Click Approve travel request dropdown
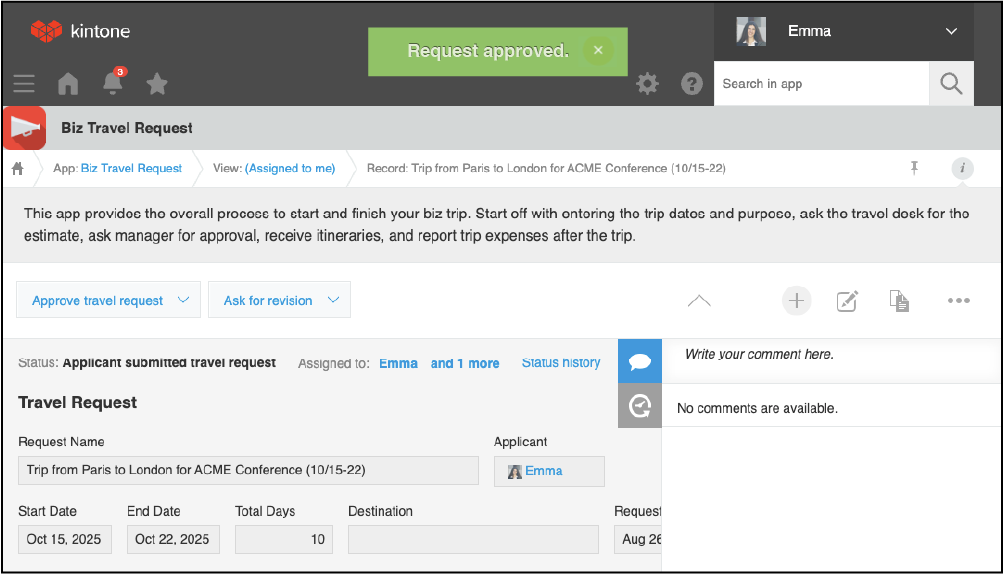The width and height of the screenshot is (1004, 574). [109, 300]
